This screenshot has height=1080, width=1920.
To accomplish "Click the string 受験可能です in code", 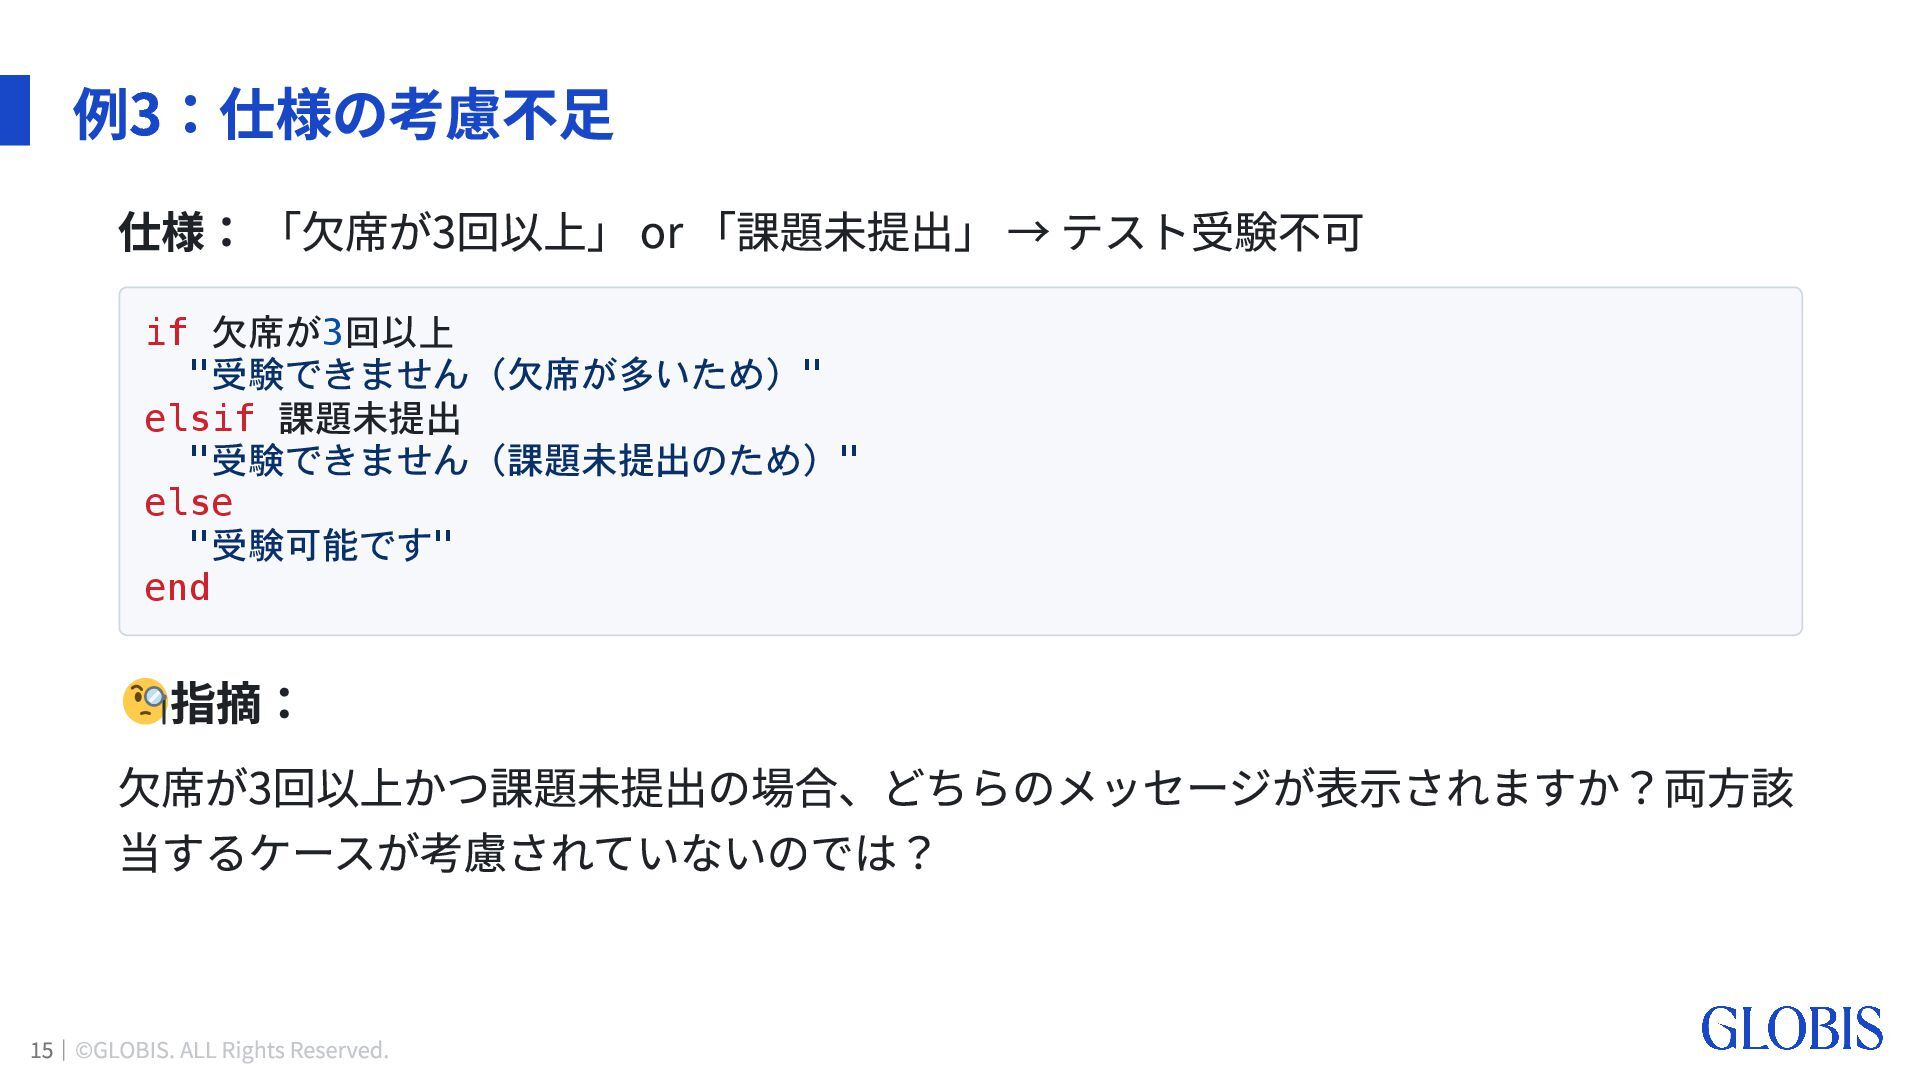I will click(x=321, y=545).
